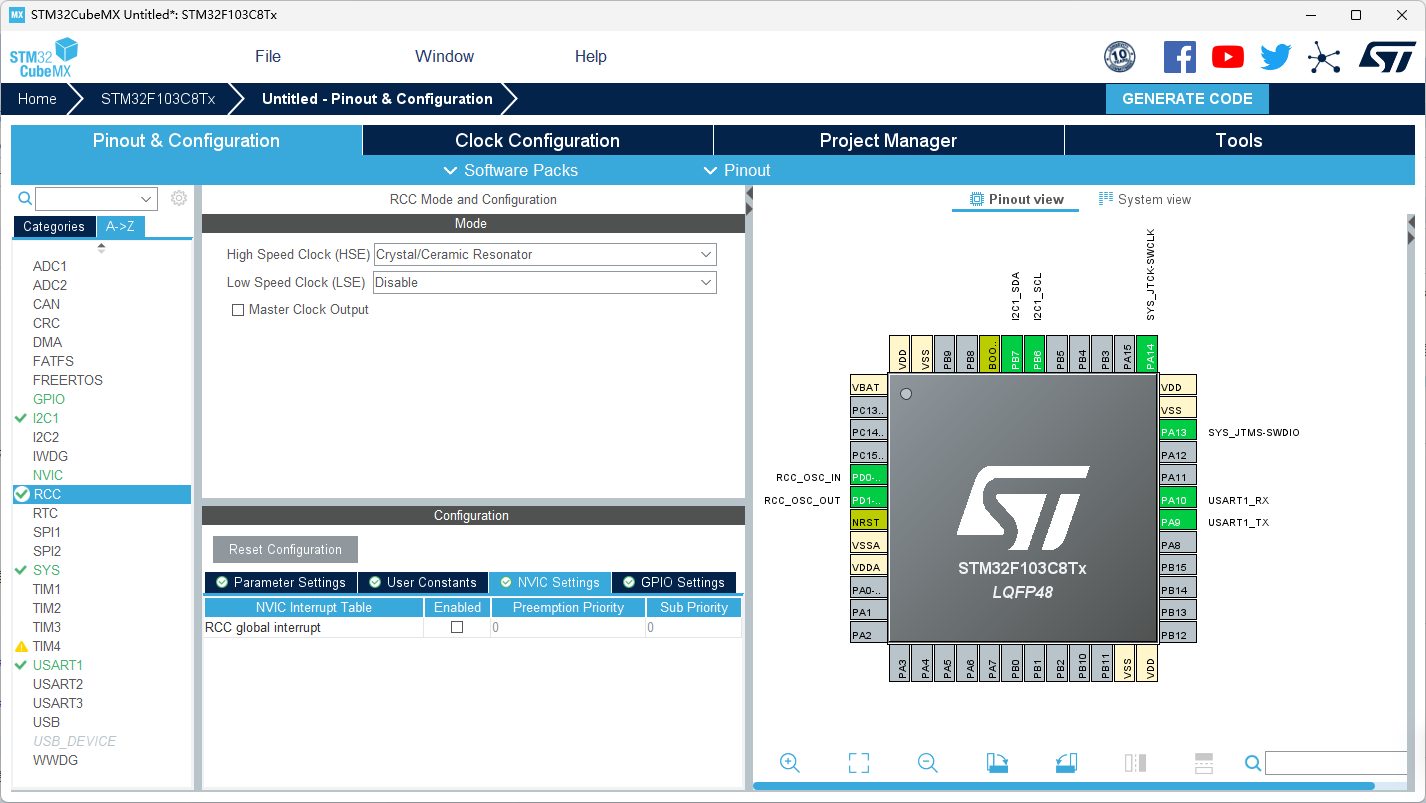Go to Home breadcrumb

point(37,99)
